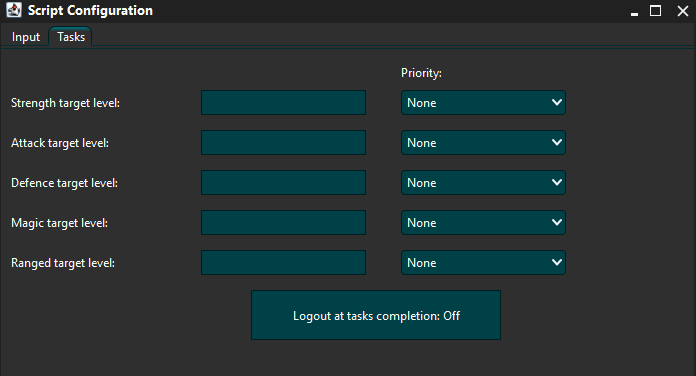
Task: Click the Strength target level label
Action: (x=65, y=103)
